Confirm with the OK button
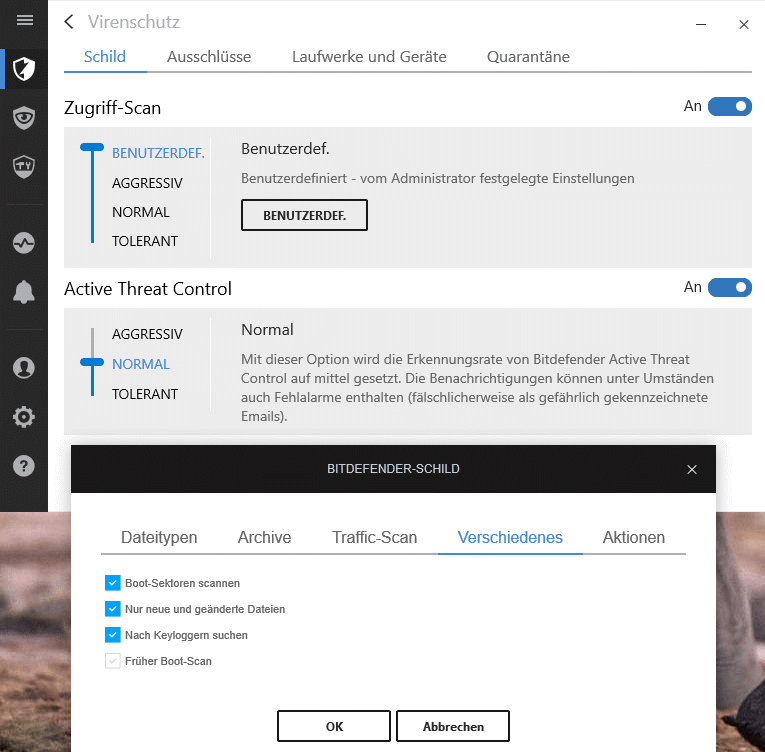765x752 pixels. 334,727
